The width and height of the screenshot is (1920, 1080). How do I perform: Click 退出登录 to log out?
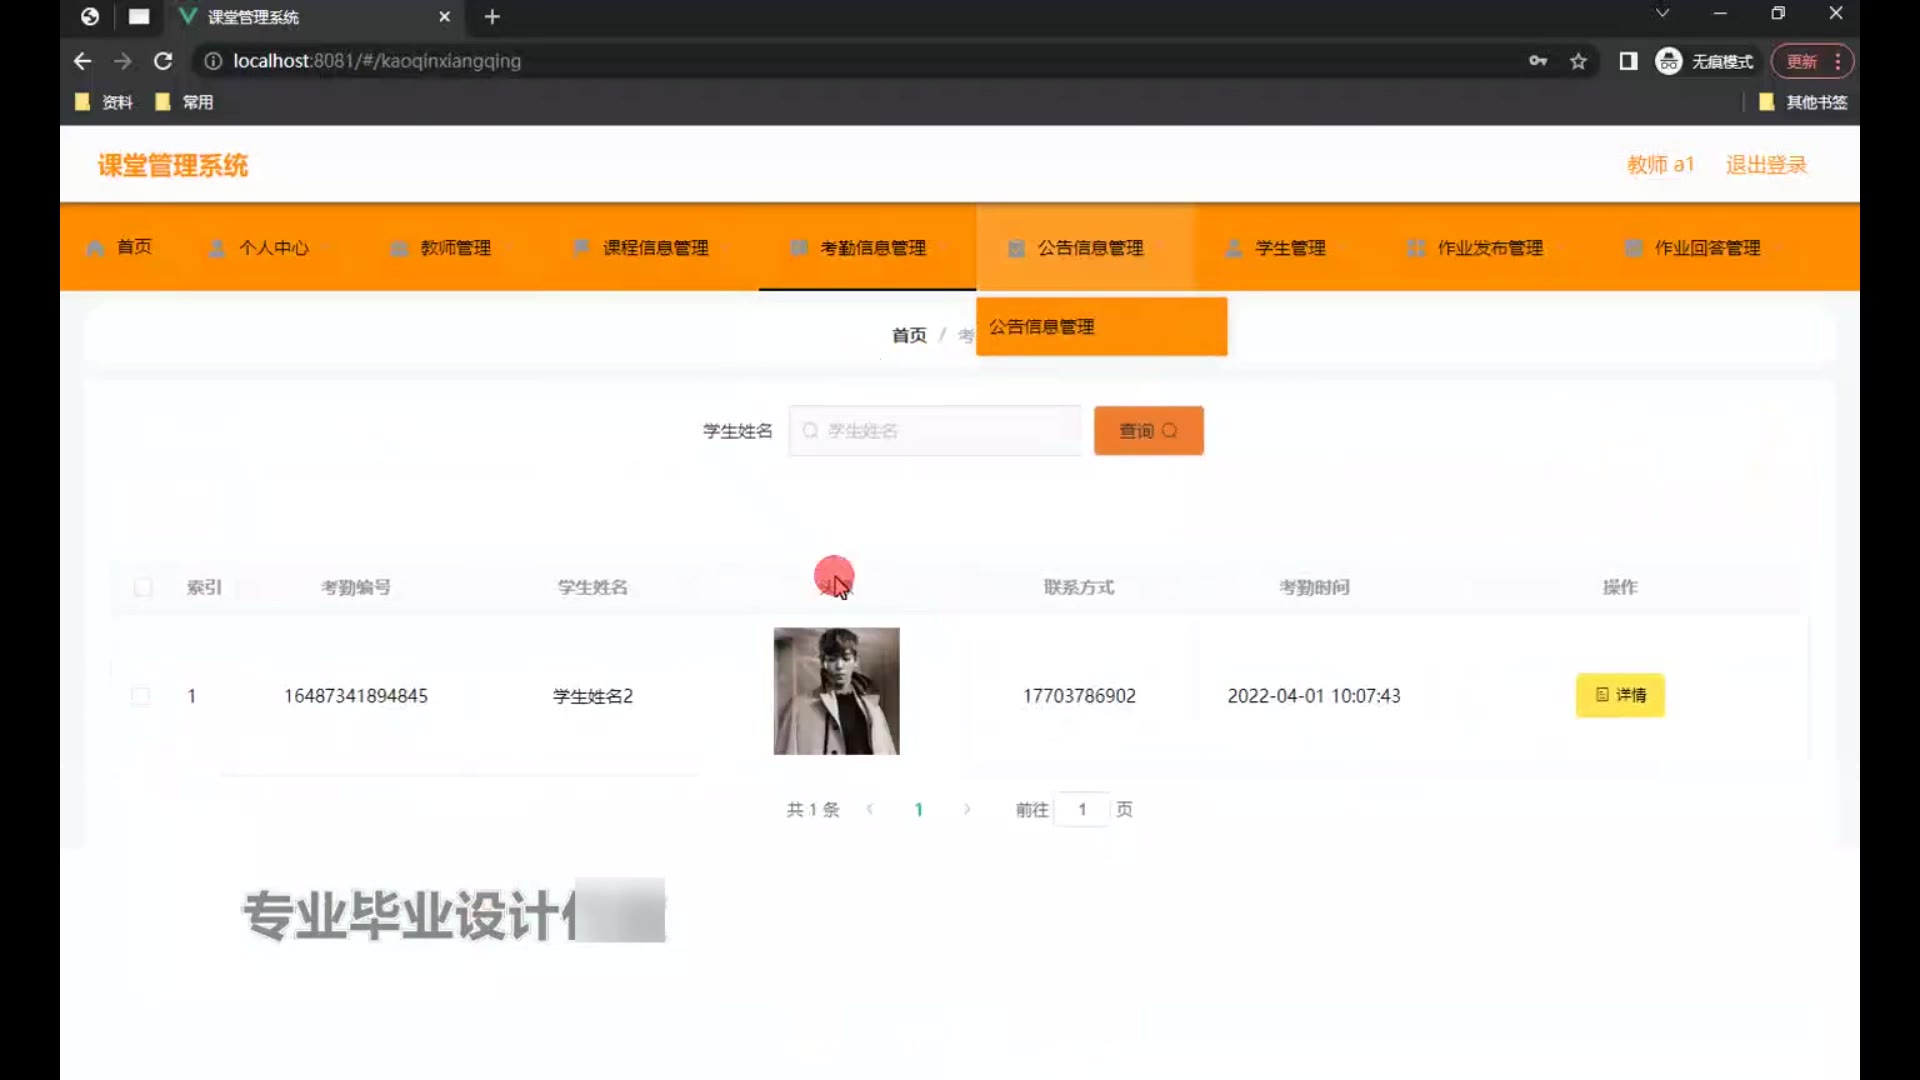1766,165
